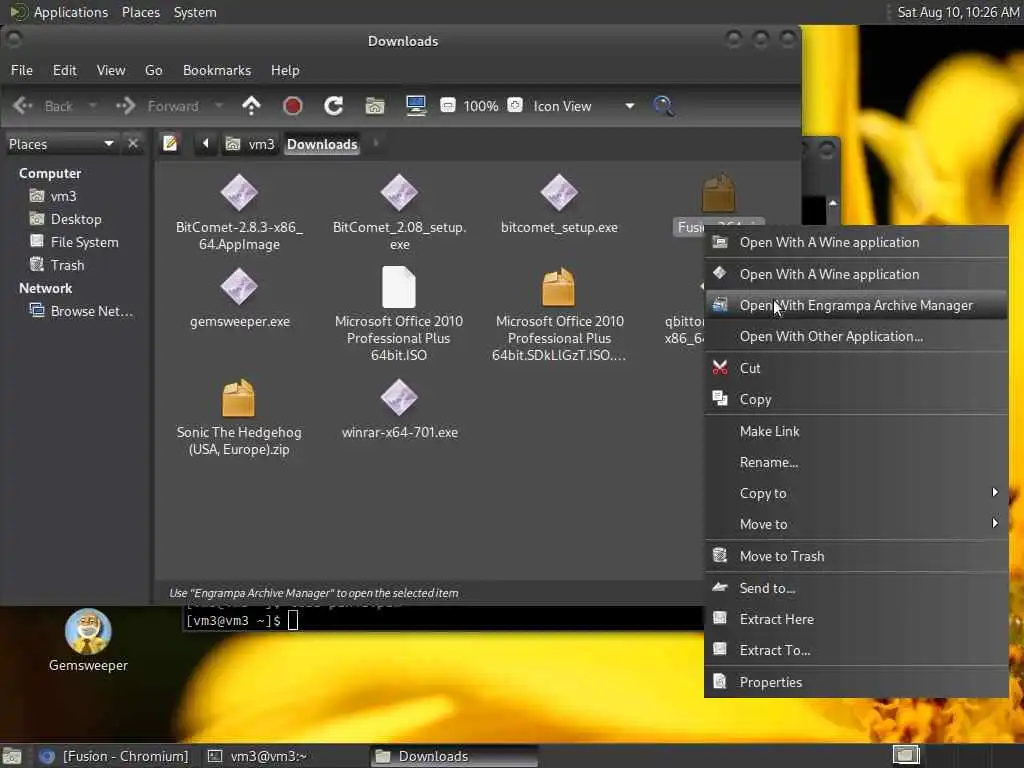Open the home folder toolbar icon
Image resolution: width=1024 pixels, height=768 pixels.
click(375, 106)
